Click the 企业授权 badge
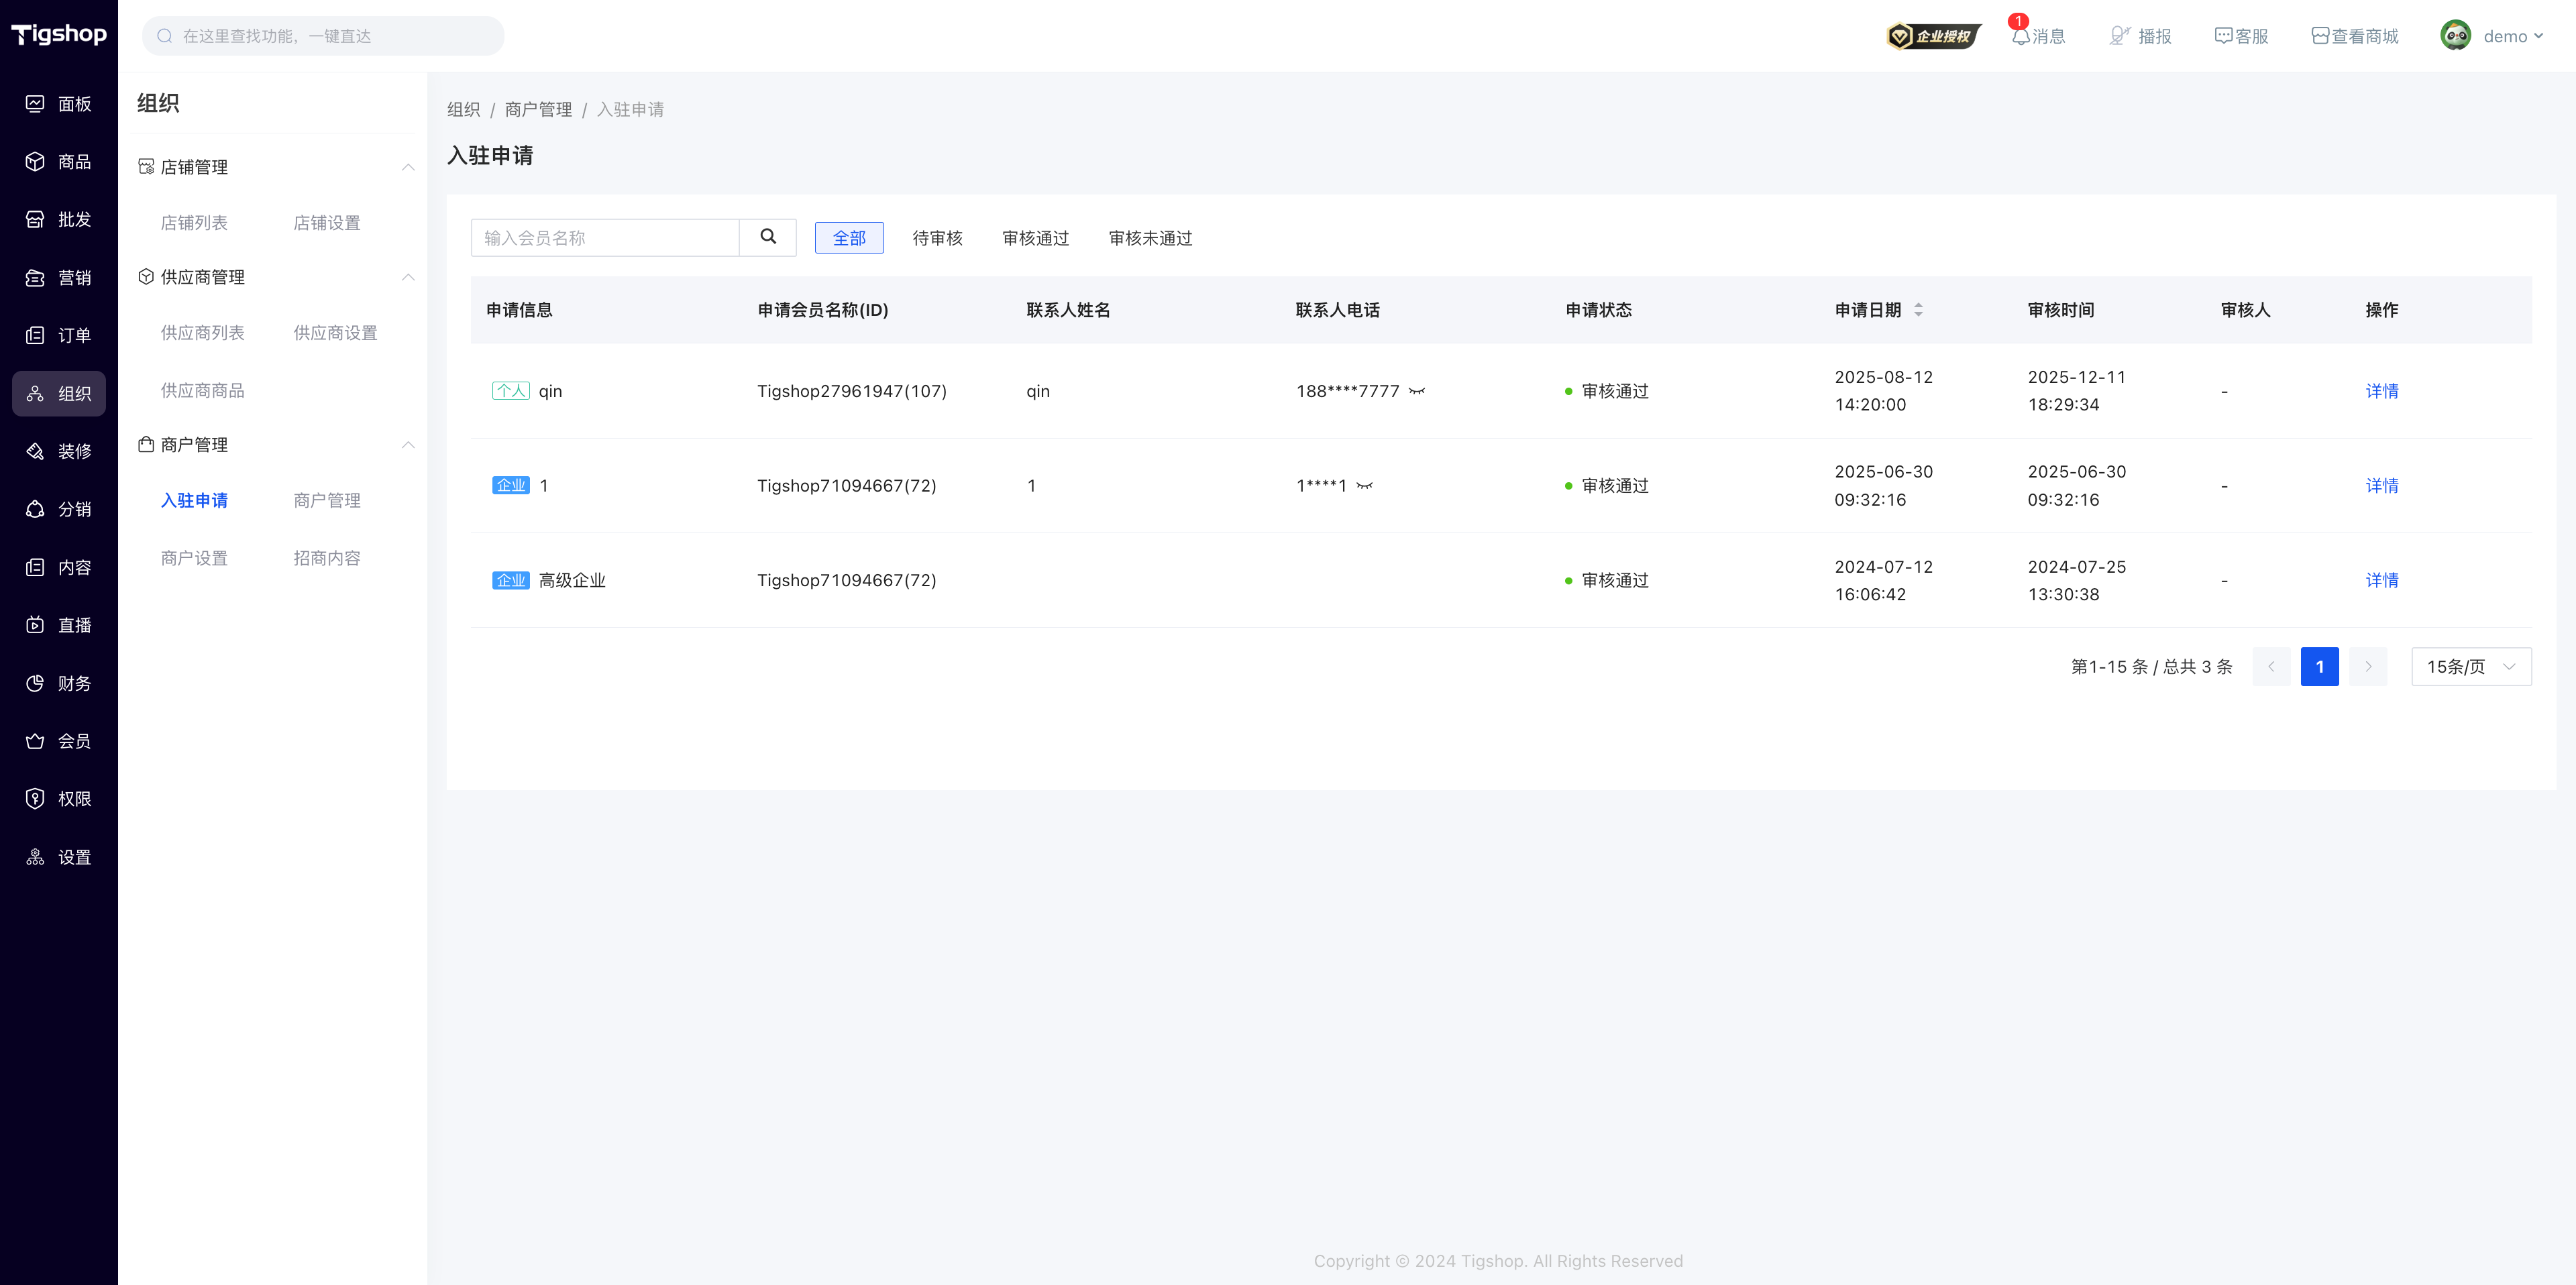This screenshot has width=2576, height=1285. pos(1933,36)
